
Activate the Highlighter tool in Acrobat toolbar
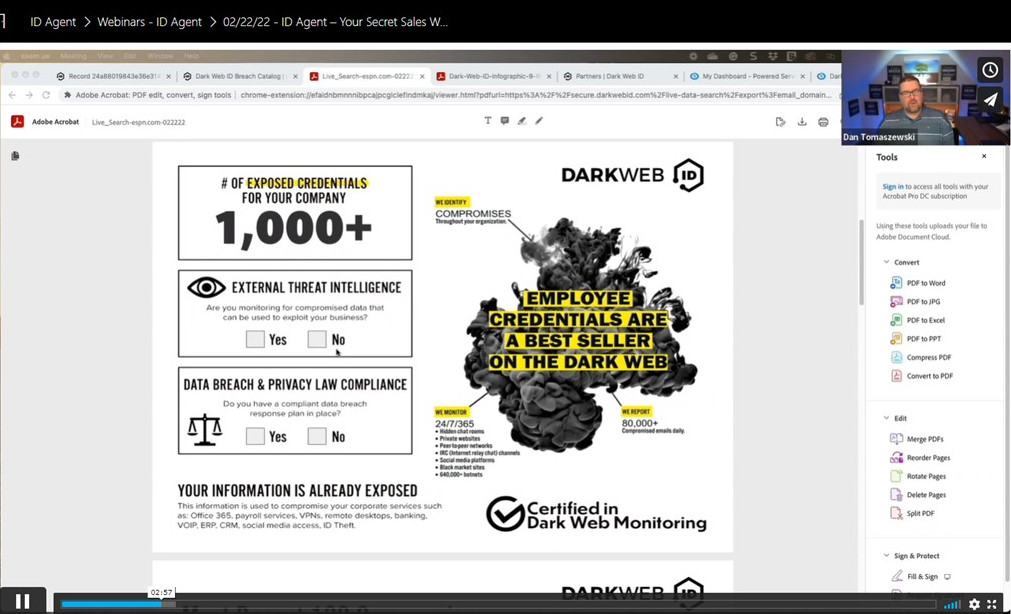[522, 121]
